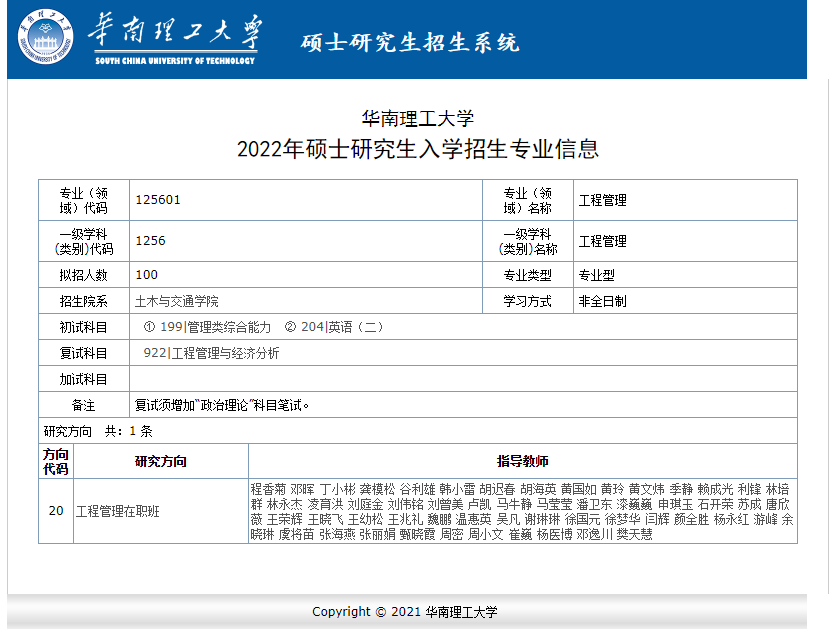The width and height of the screenshot is (832, 640).
Task: Click the 方向代码 column header
Action: pos(56,461)
